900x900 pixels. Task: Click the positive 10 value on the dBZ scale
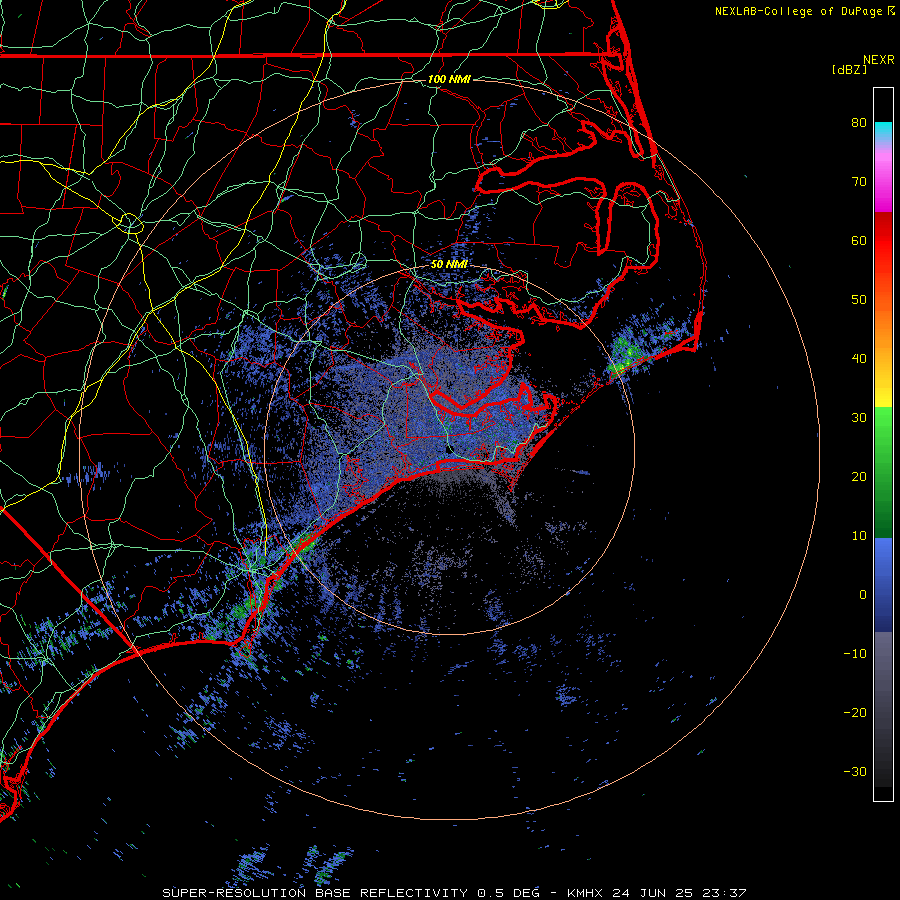click(x=859, y=536)
